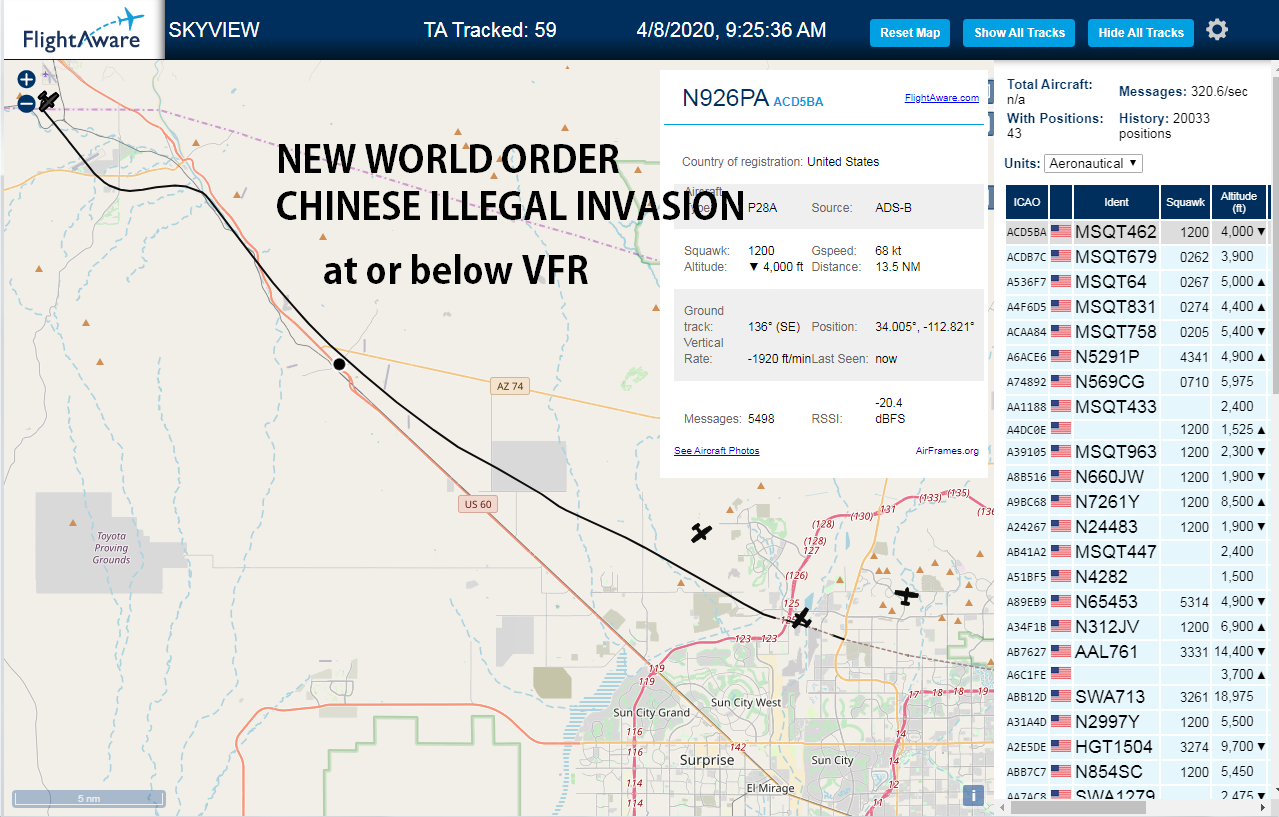1279x817 pixels.
Task: Select the MSQT758 aircraft row
Action: pos(1137,332)
